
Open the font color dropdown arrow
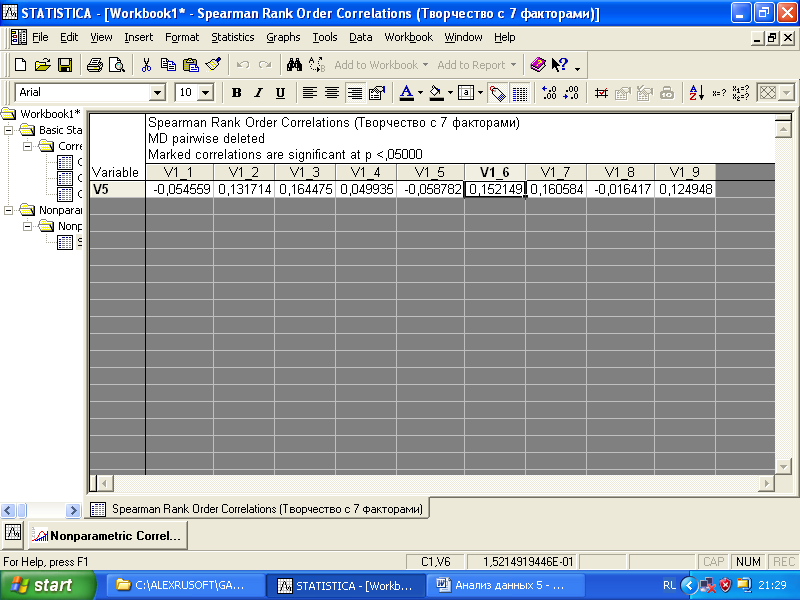click(x=420, y=93)
